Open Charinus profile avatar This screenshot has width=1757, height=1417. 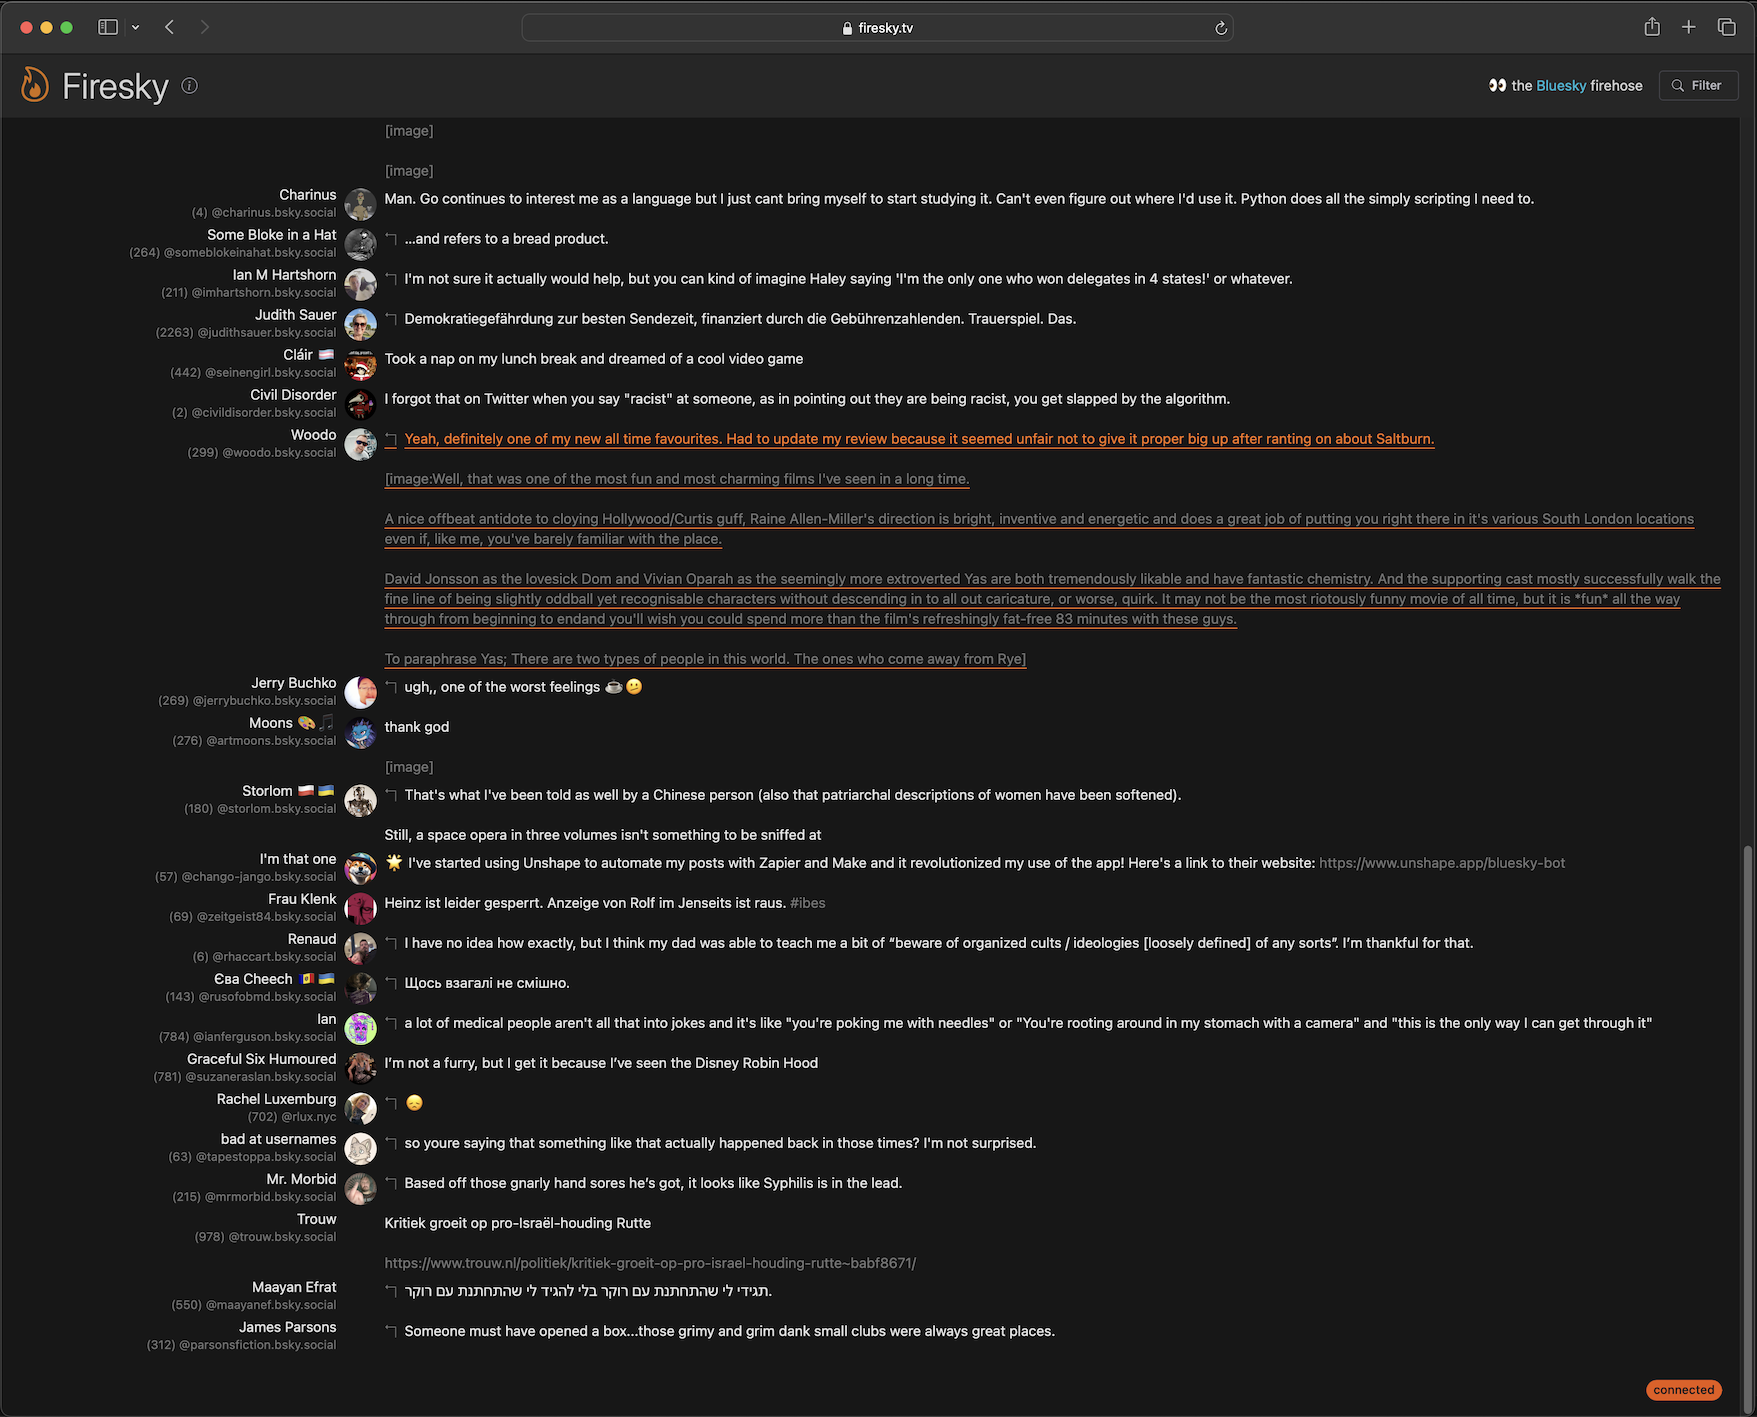(360, 204)
